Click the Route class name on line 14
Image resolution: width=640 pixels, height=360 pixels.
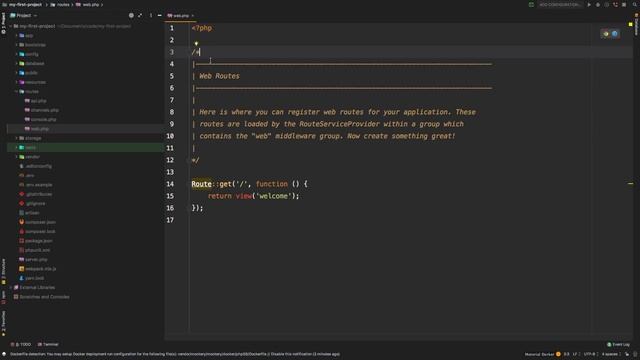(x=202, y=184)
